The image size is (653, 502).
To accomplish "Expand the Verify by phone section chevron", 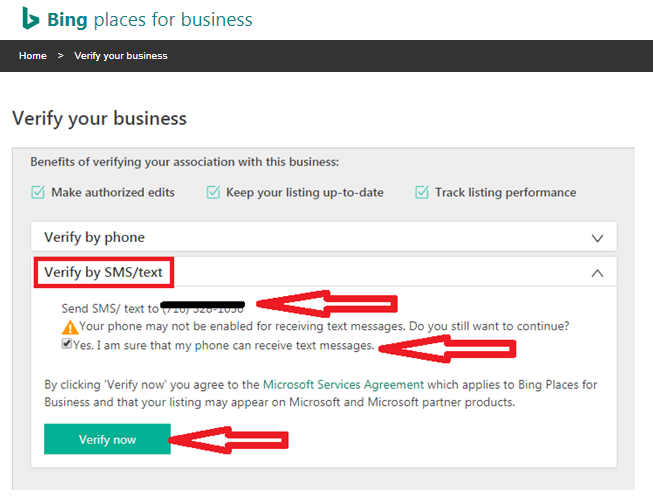I will 597,238.
